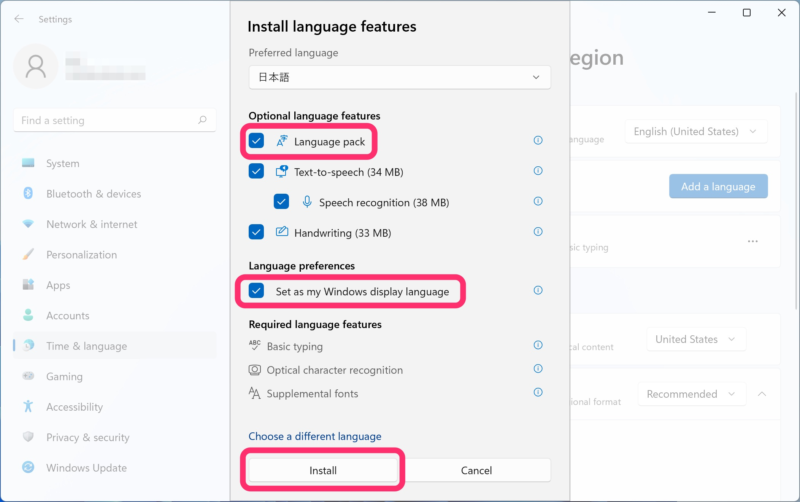This screenshot has width=800, height=502.
Task: Uncheck the Speech recognition checkbox
Action: coord(281,202)
